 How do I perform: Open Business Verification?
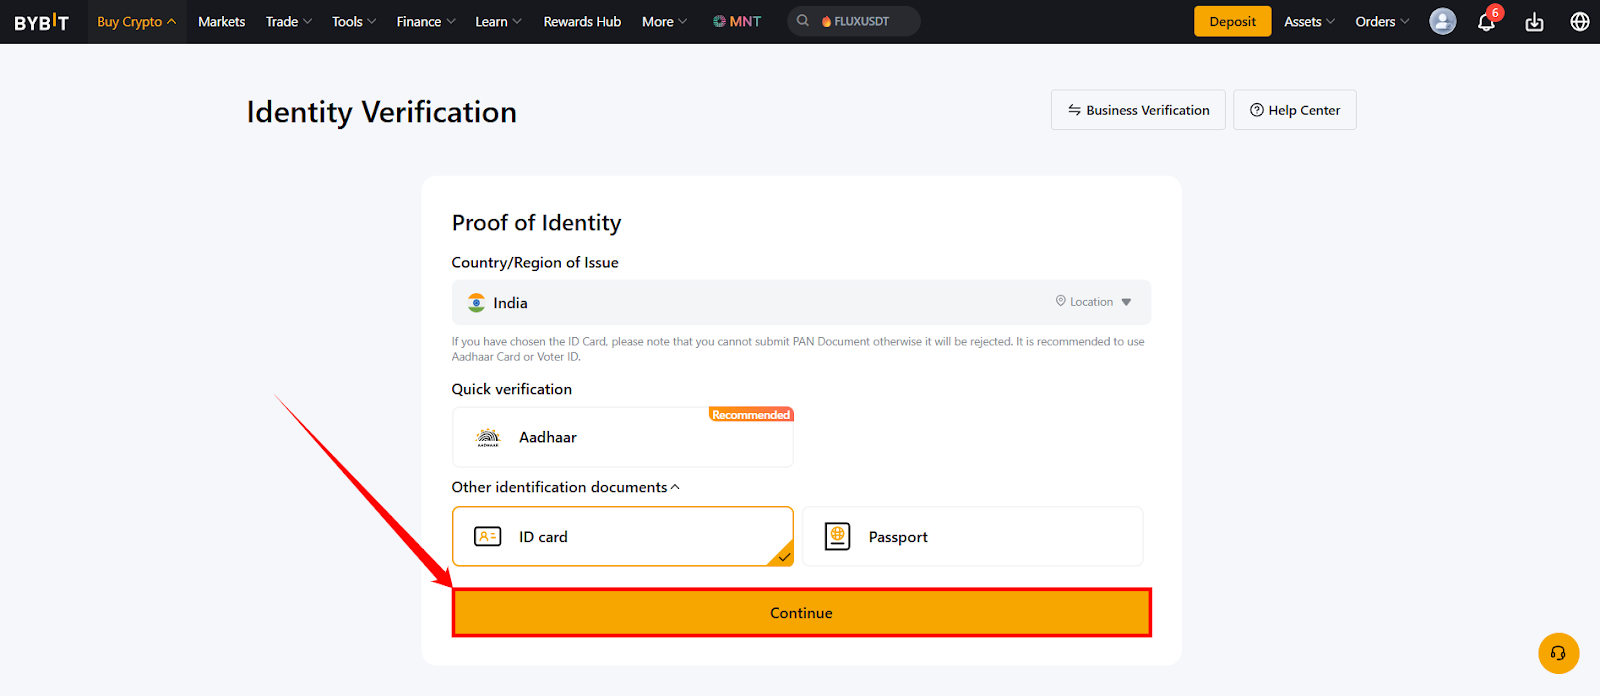click(1138, 110)
